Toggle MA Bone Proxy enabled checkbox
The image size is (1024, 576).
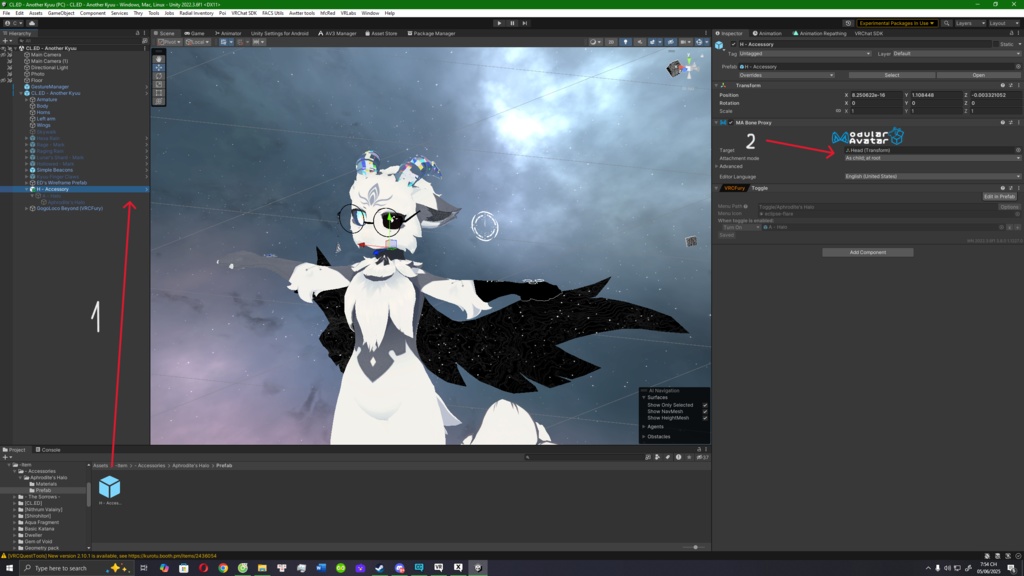point(731,123)
